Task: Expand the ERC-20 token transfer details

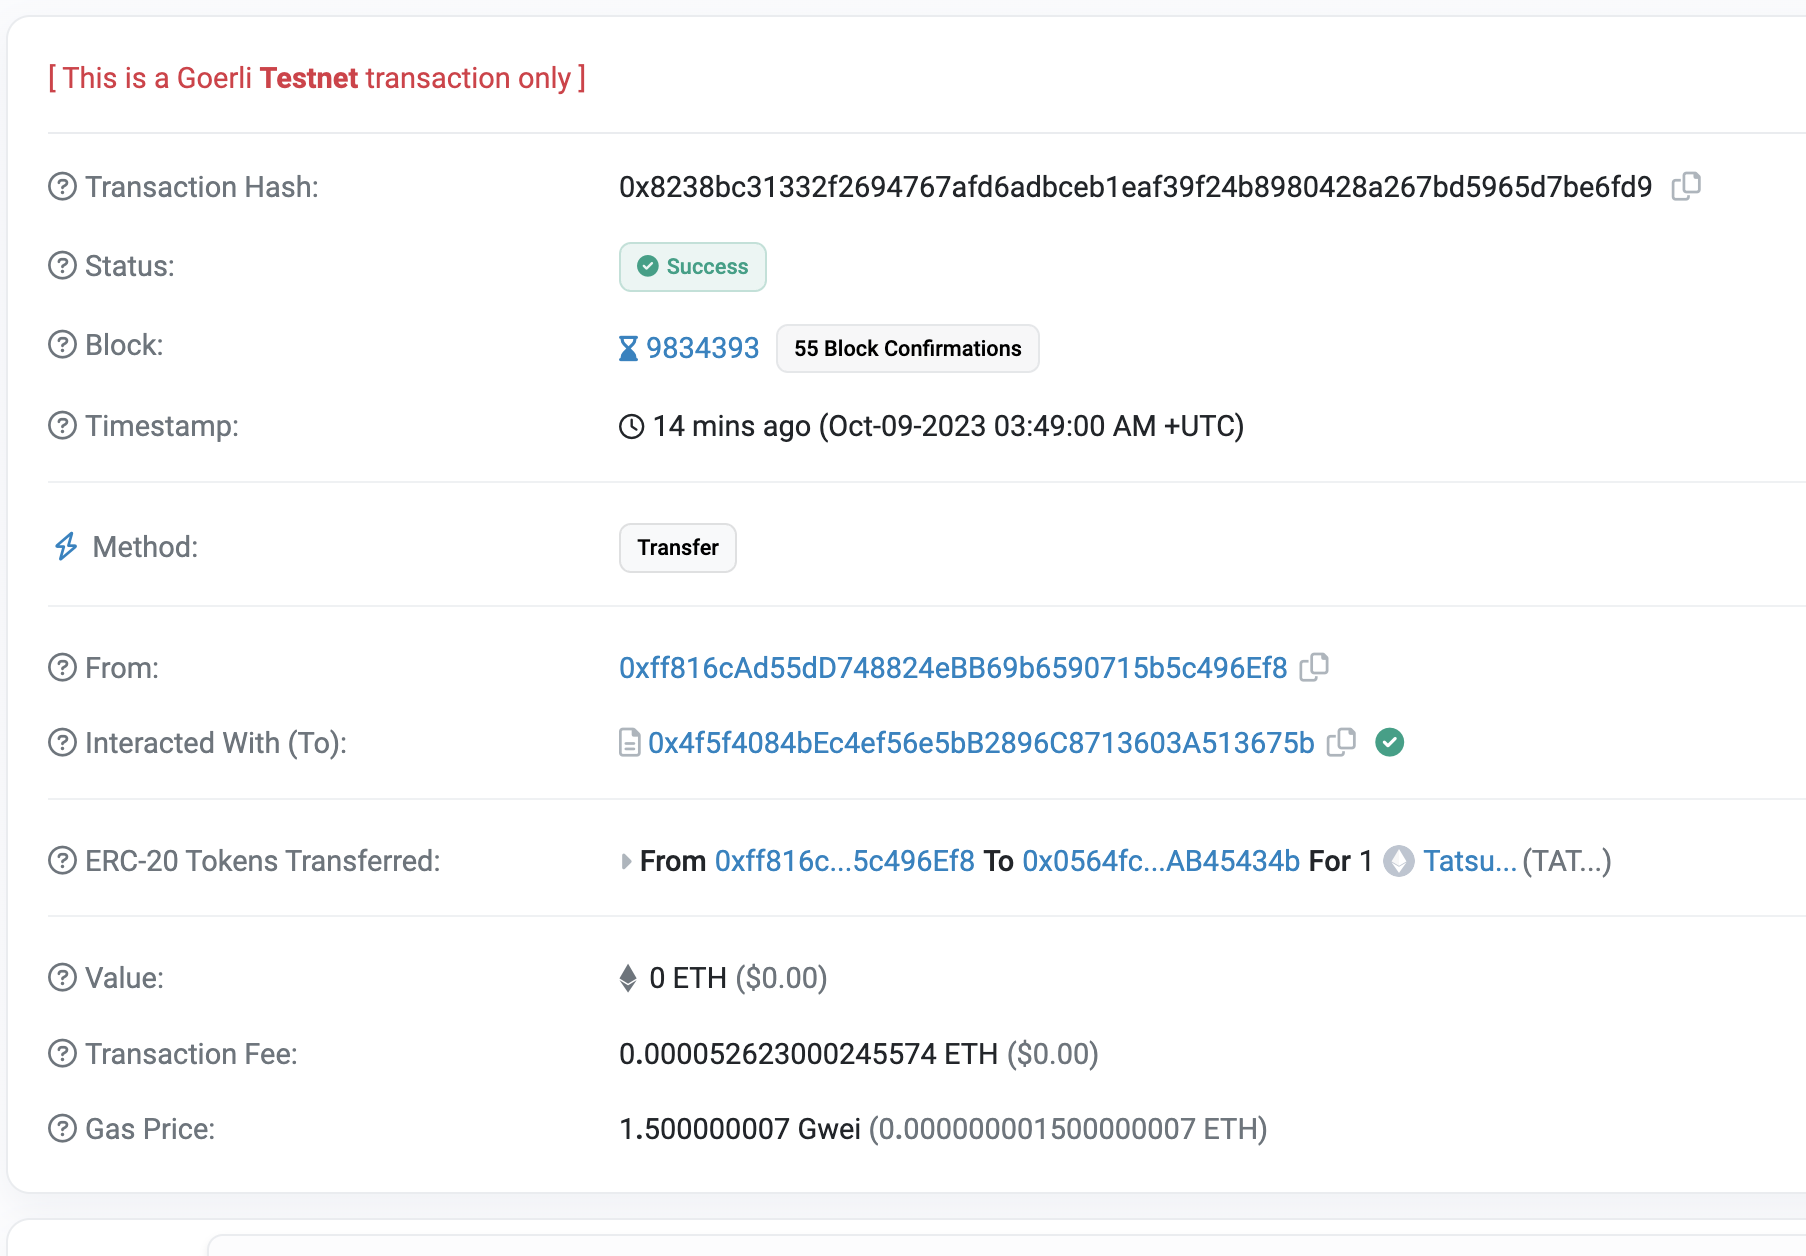Action: click(x=625, y=860)
